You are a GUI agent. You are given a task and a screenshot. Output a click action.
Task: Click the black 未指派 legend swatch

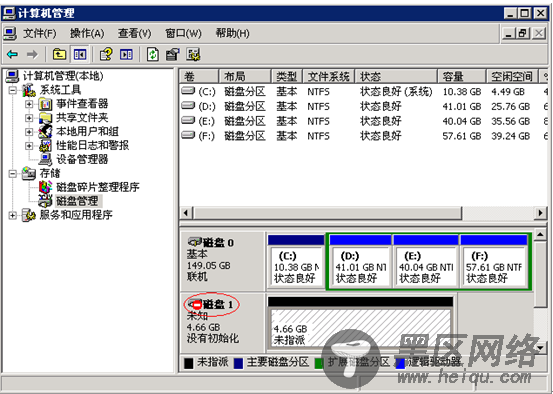[189, 363]
